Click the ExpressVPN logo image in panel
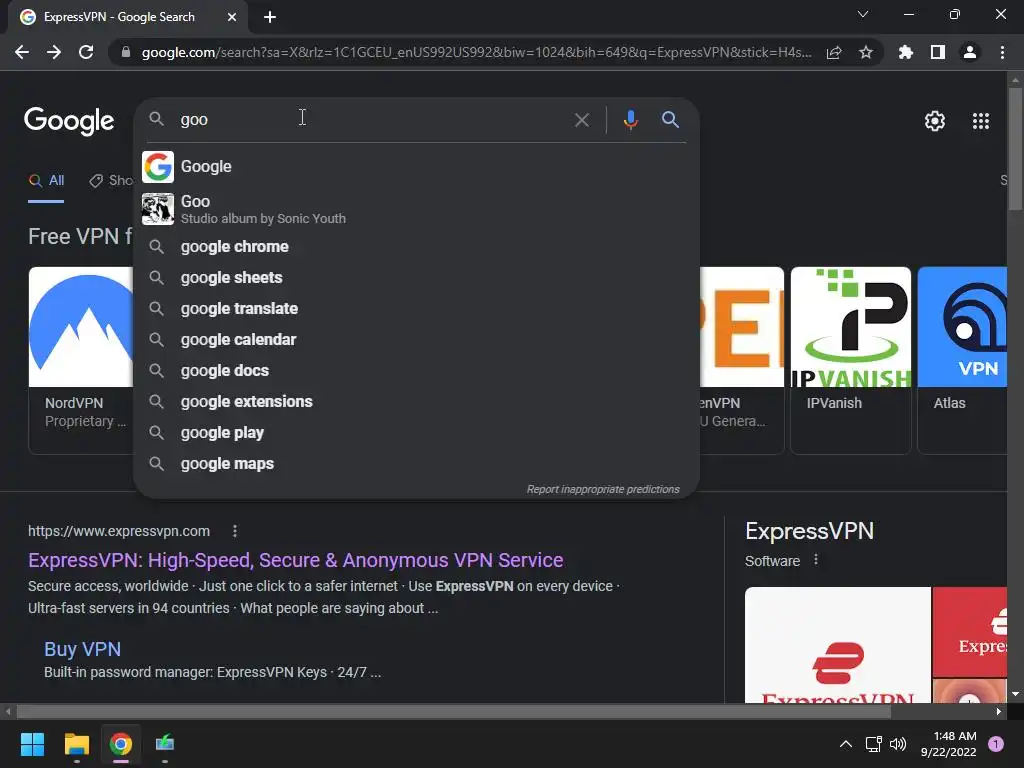This screenshot has width=1024, height=768. click(x=838, y=645)
